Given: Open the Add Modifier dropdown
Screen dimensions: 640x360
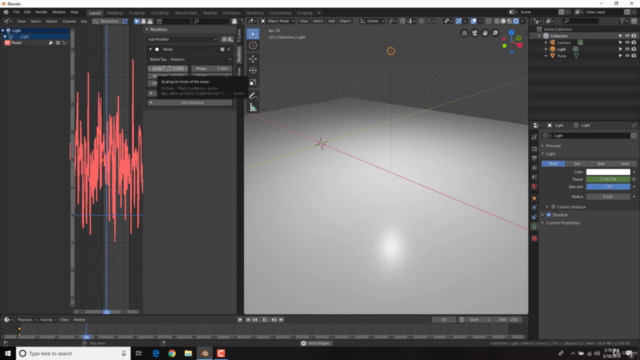Looking at the screenshot, I should tap(182, 40).
